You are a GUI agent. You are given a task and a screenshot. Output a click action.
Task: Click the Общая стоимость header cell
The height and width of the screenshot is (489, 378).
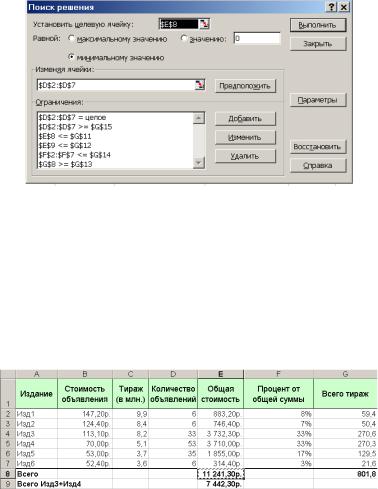pyautogui.click(x=221, y=394)
